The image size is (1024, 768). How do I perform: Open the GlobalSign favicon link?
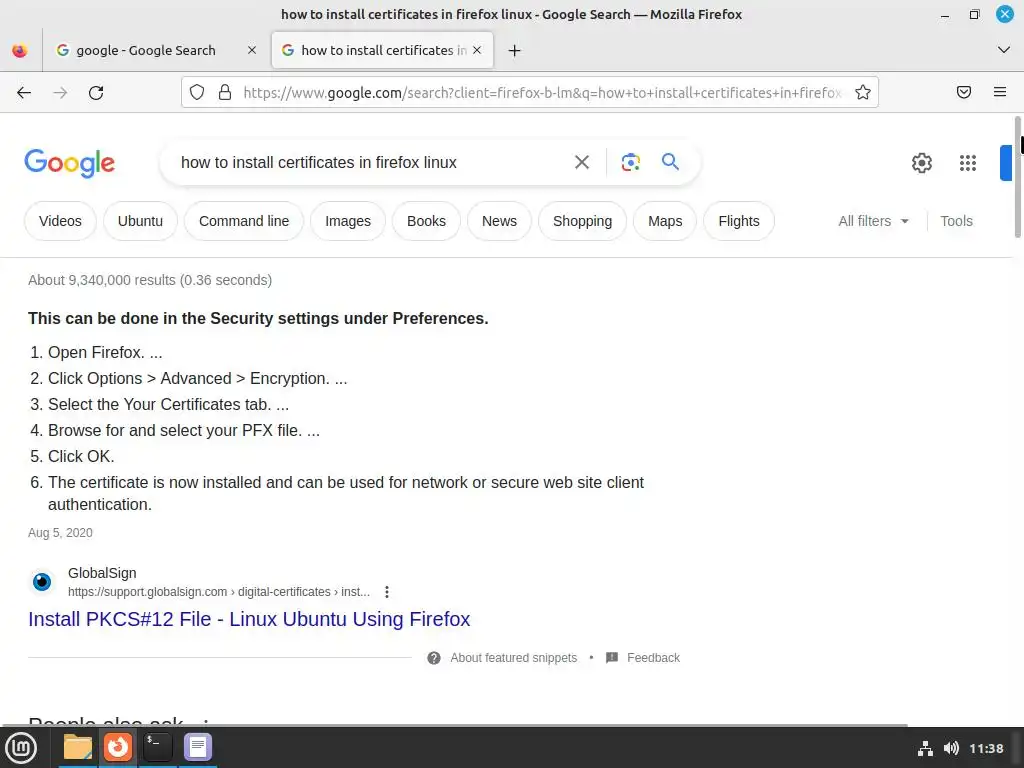tap(42, 581)
